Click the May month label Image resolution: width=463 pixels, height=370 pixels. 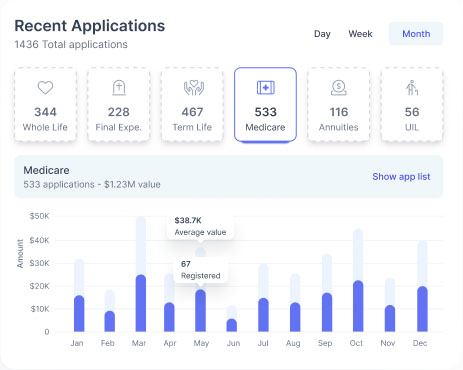[201, 343]
